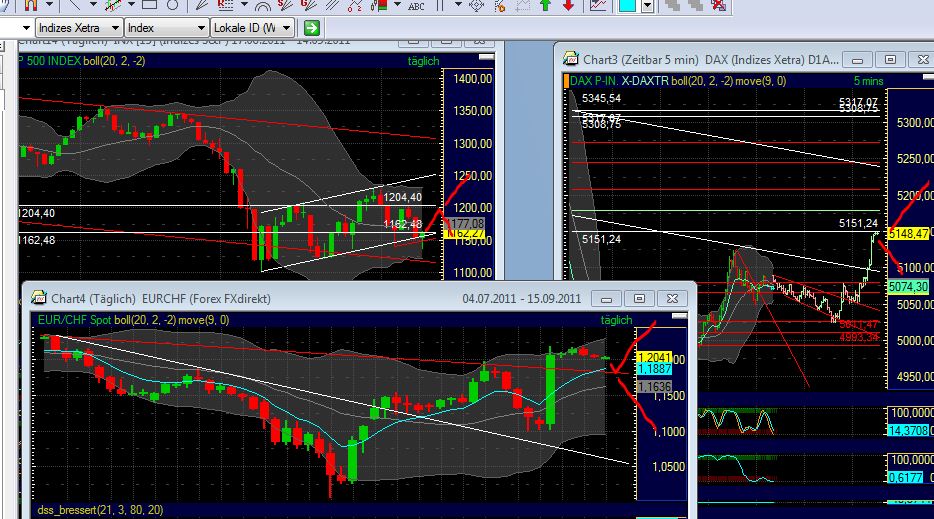Select the regression channel tool
Image resolution: width=934 pixels, height=519 pixels.
[113, 5]
